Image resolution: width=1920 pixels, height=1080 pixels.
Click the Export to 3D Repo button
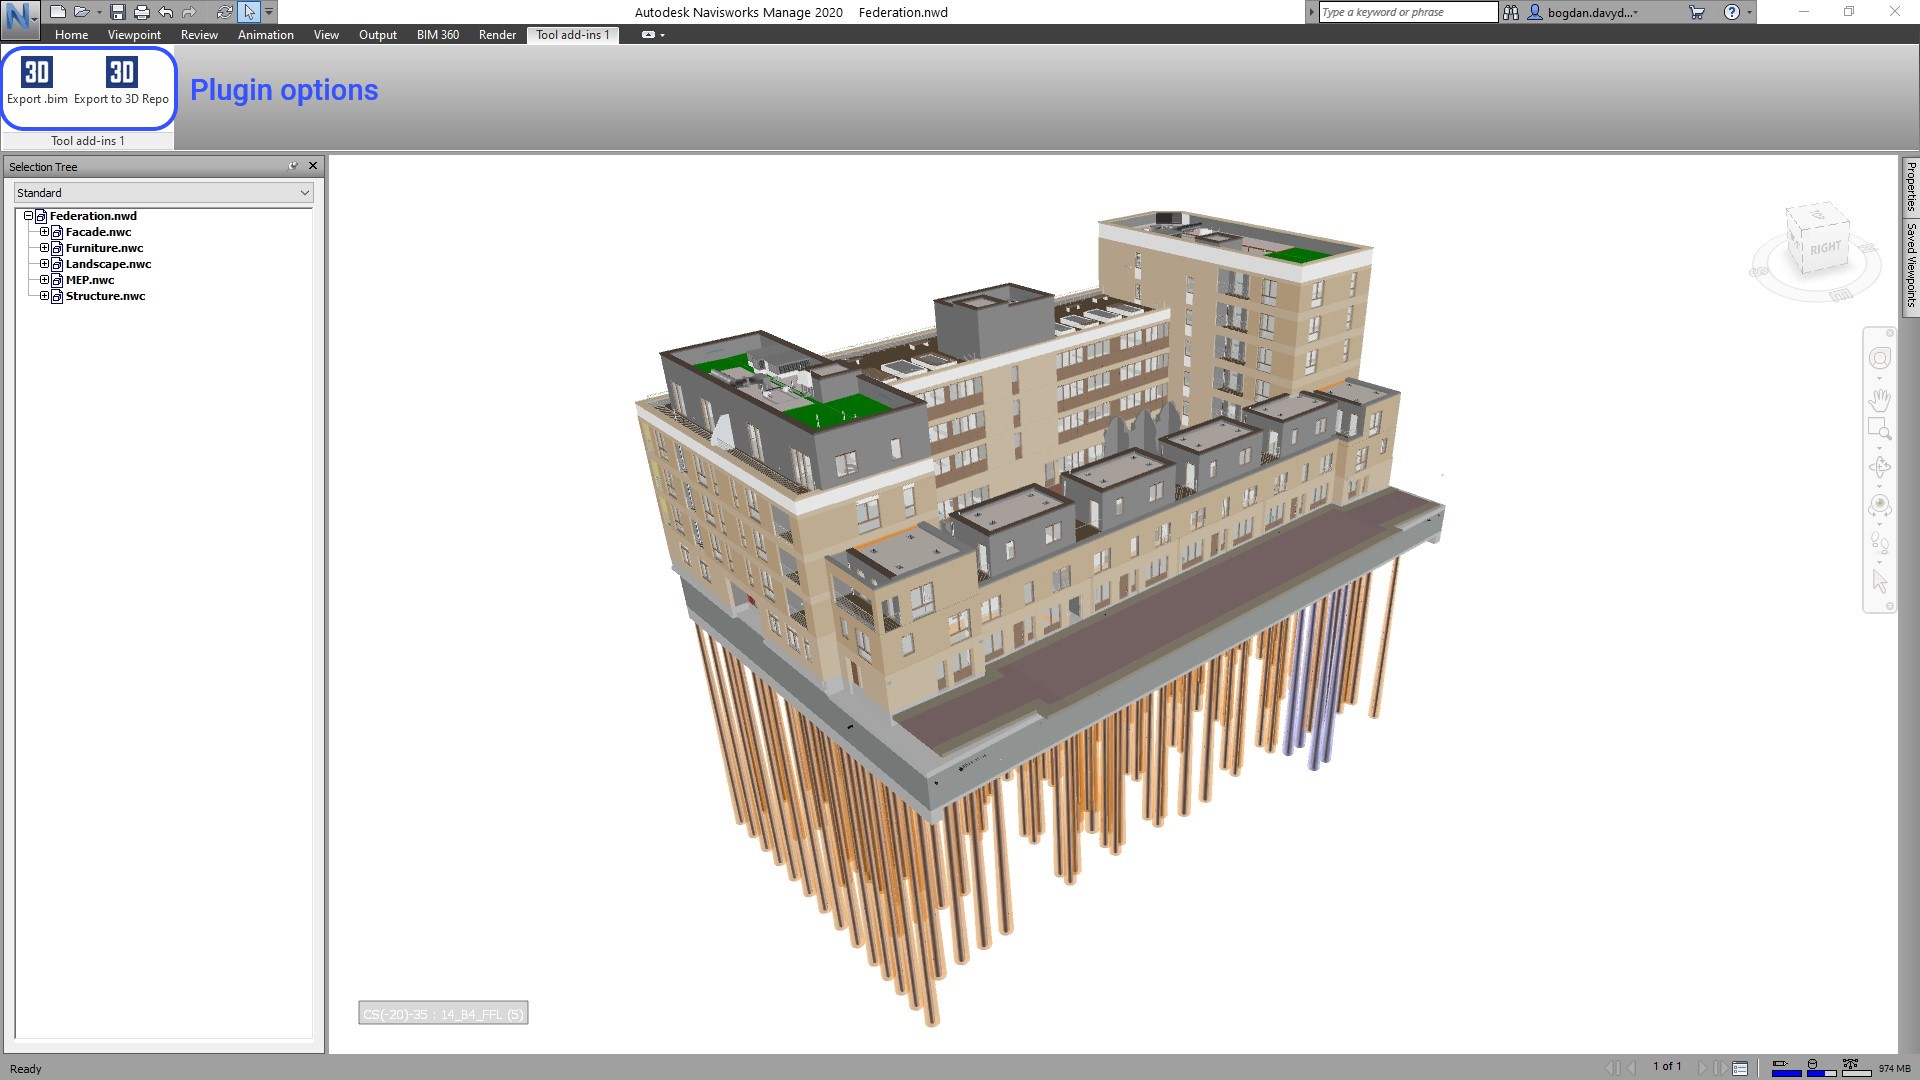pyautogui.click(x=121, y=80)
